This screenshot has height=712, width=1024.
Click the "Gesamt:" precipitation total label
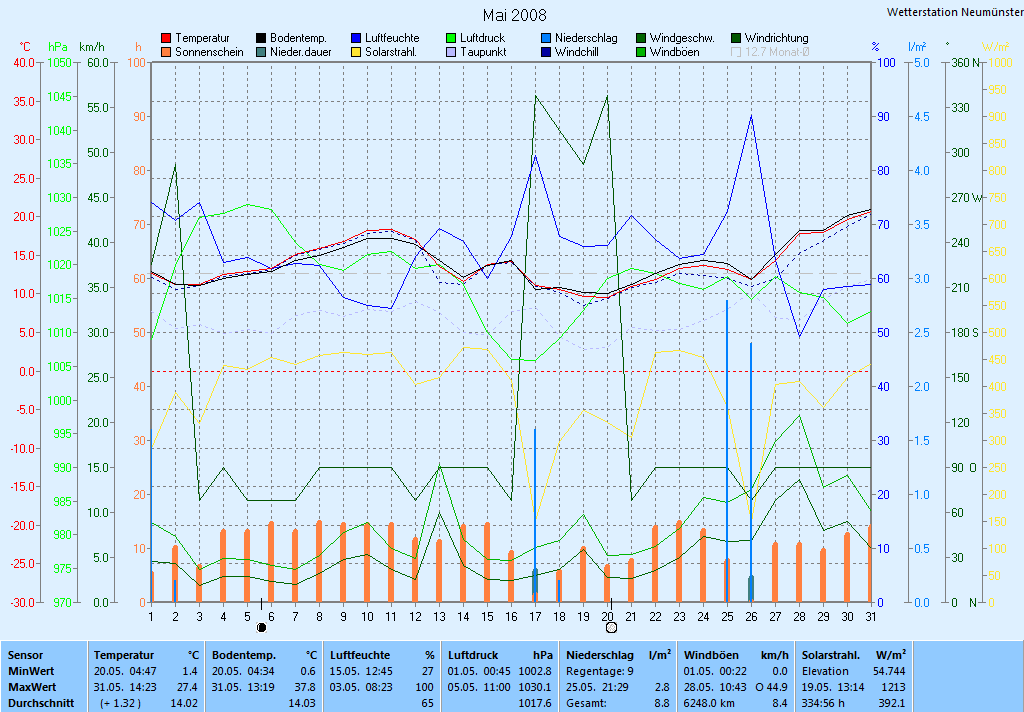point(586,704)
